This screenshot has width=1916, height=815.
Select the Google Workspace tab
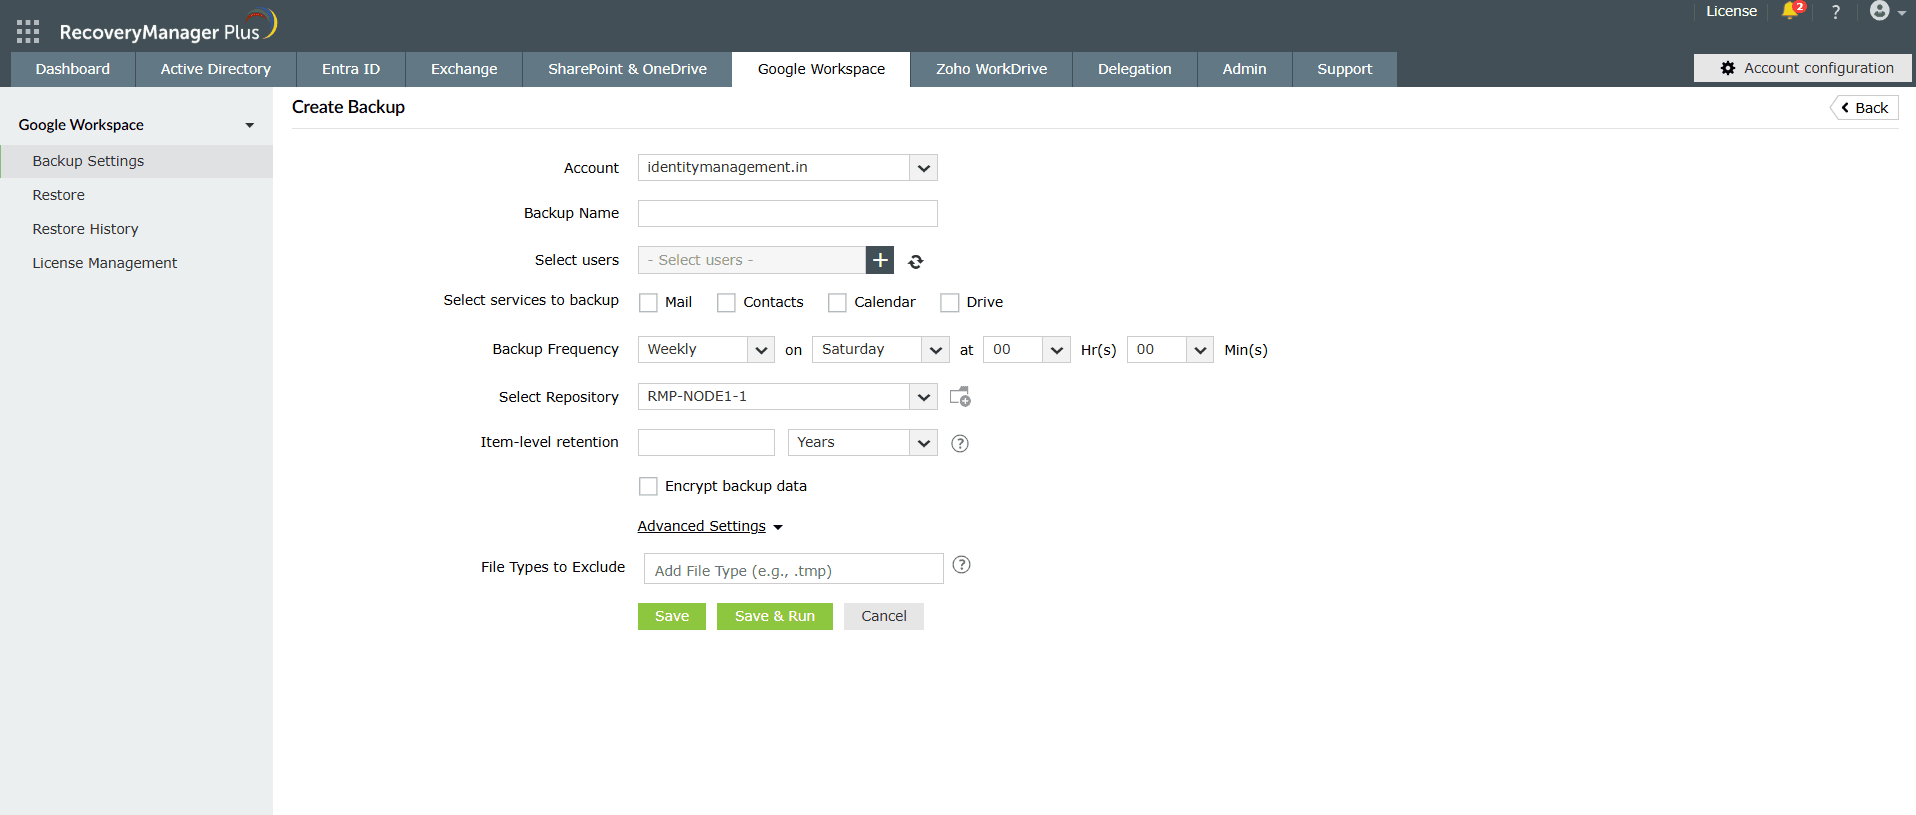coord(821,69)
